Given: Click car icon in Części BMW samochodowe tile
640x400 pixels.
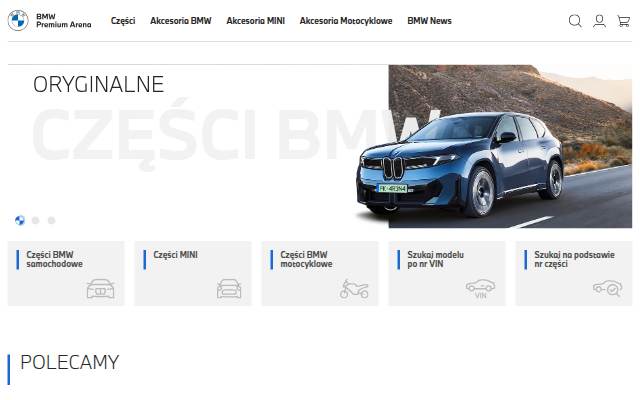Looking at the screenshot, I should [100, 289].
